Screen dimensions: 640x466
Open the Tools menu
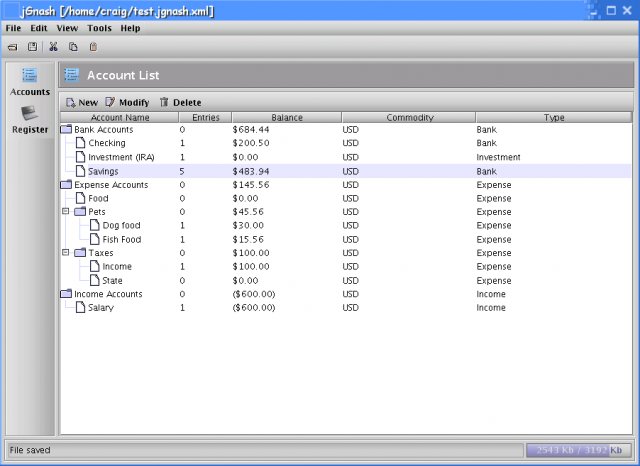(x=99, y=28)
